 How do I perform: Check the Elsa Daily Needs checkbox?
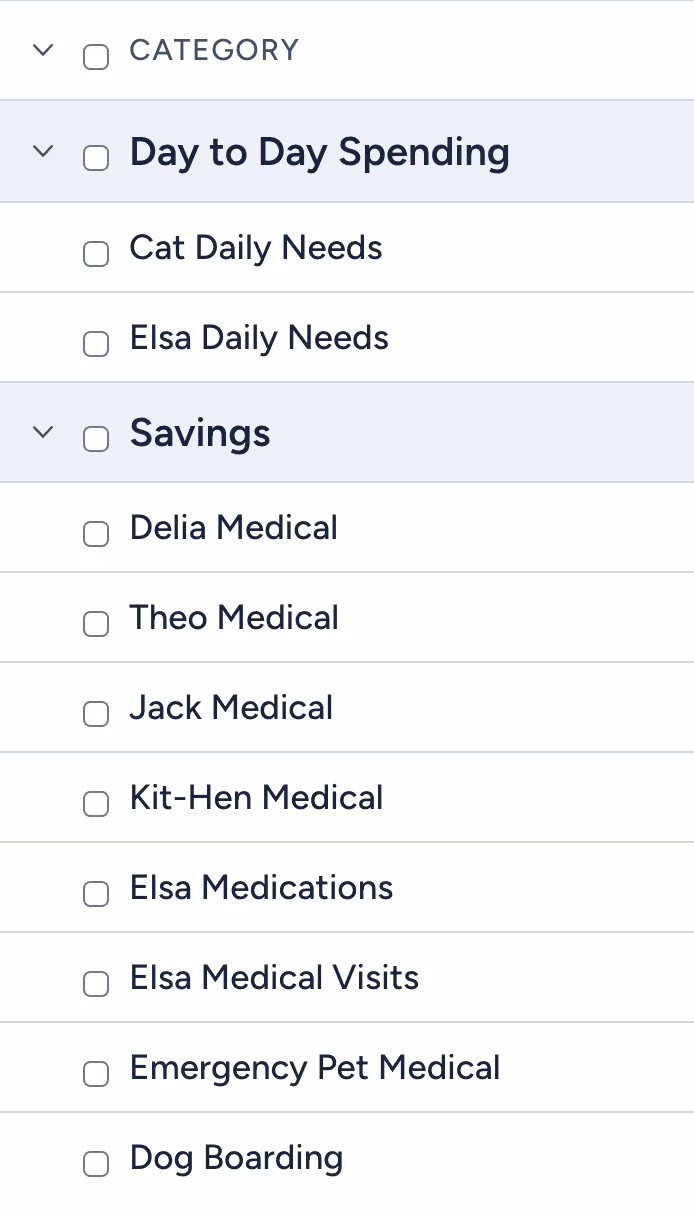pyautogui.click(x=96, y=344)
